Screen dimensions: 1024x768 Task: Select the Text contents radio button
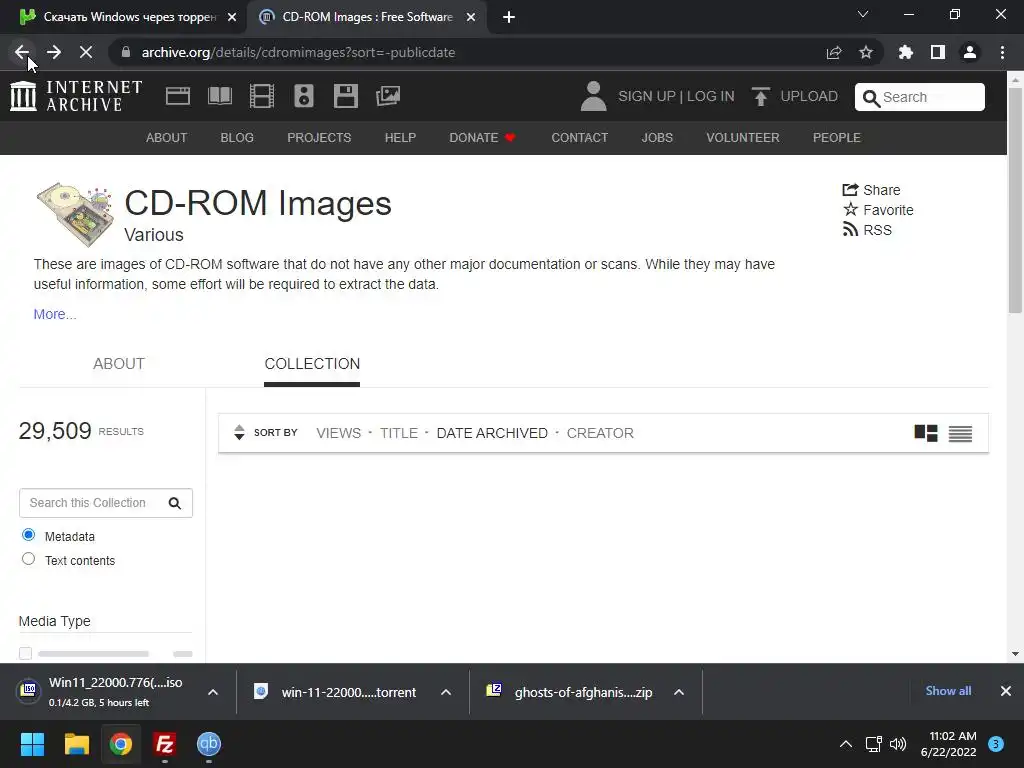[28, 559]
